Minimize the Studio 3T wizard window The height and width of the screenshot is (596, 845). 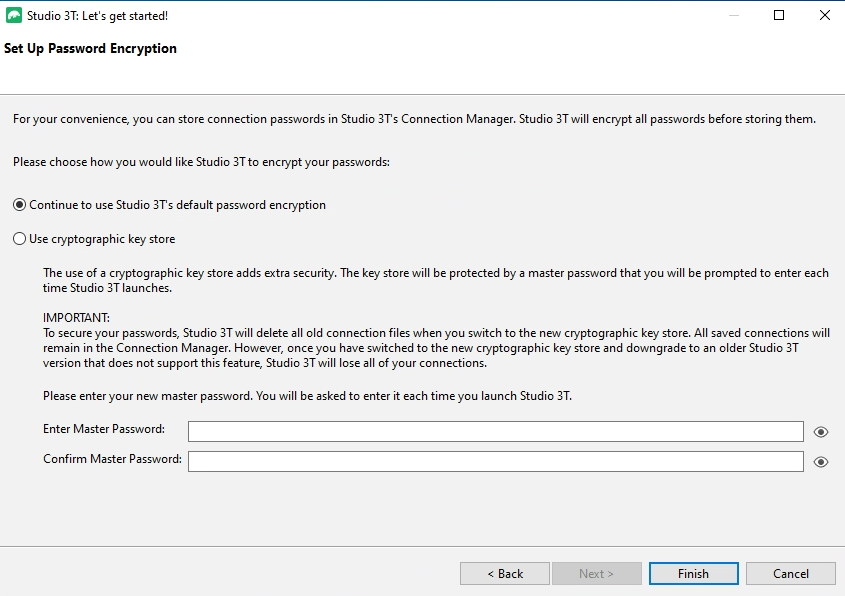732,15
